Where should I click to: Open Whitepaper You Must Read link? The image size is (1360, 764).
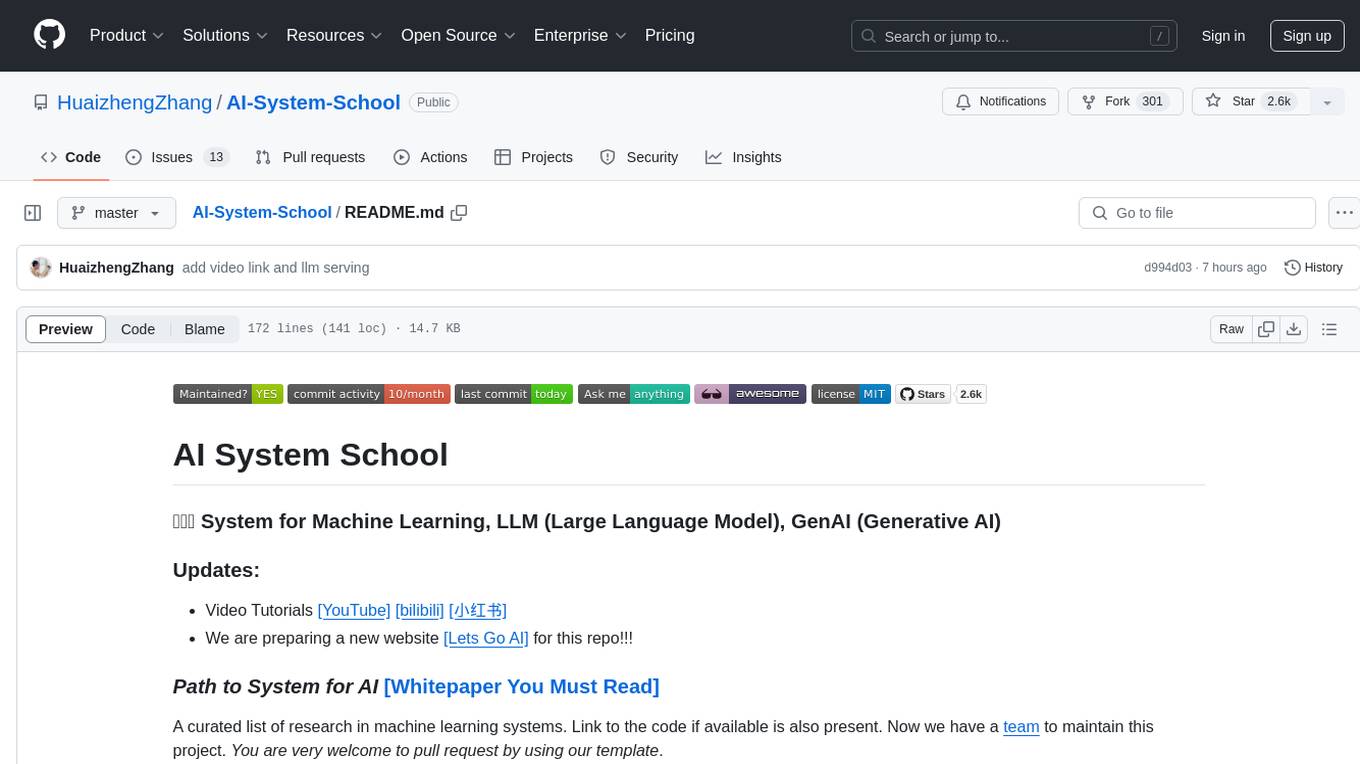pyautogui.click(x=521, y=686)
